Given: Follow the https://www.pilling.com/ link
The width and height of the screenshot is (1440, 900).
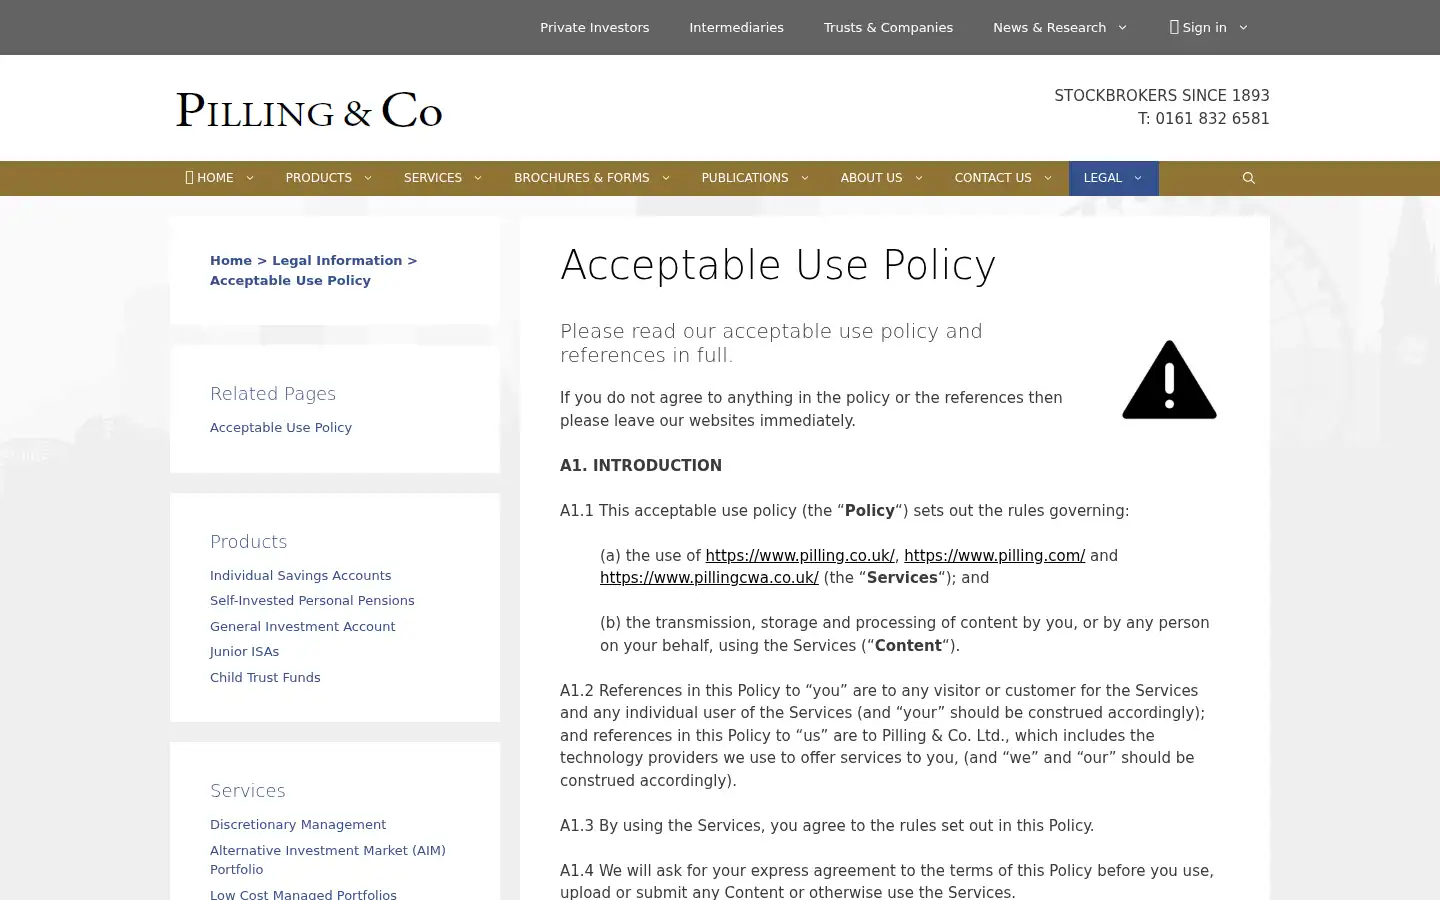Looking at the screenshot, I should point(994,555).
